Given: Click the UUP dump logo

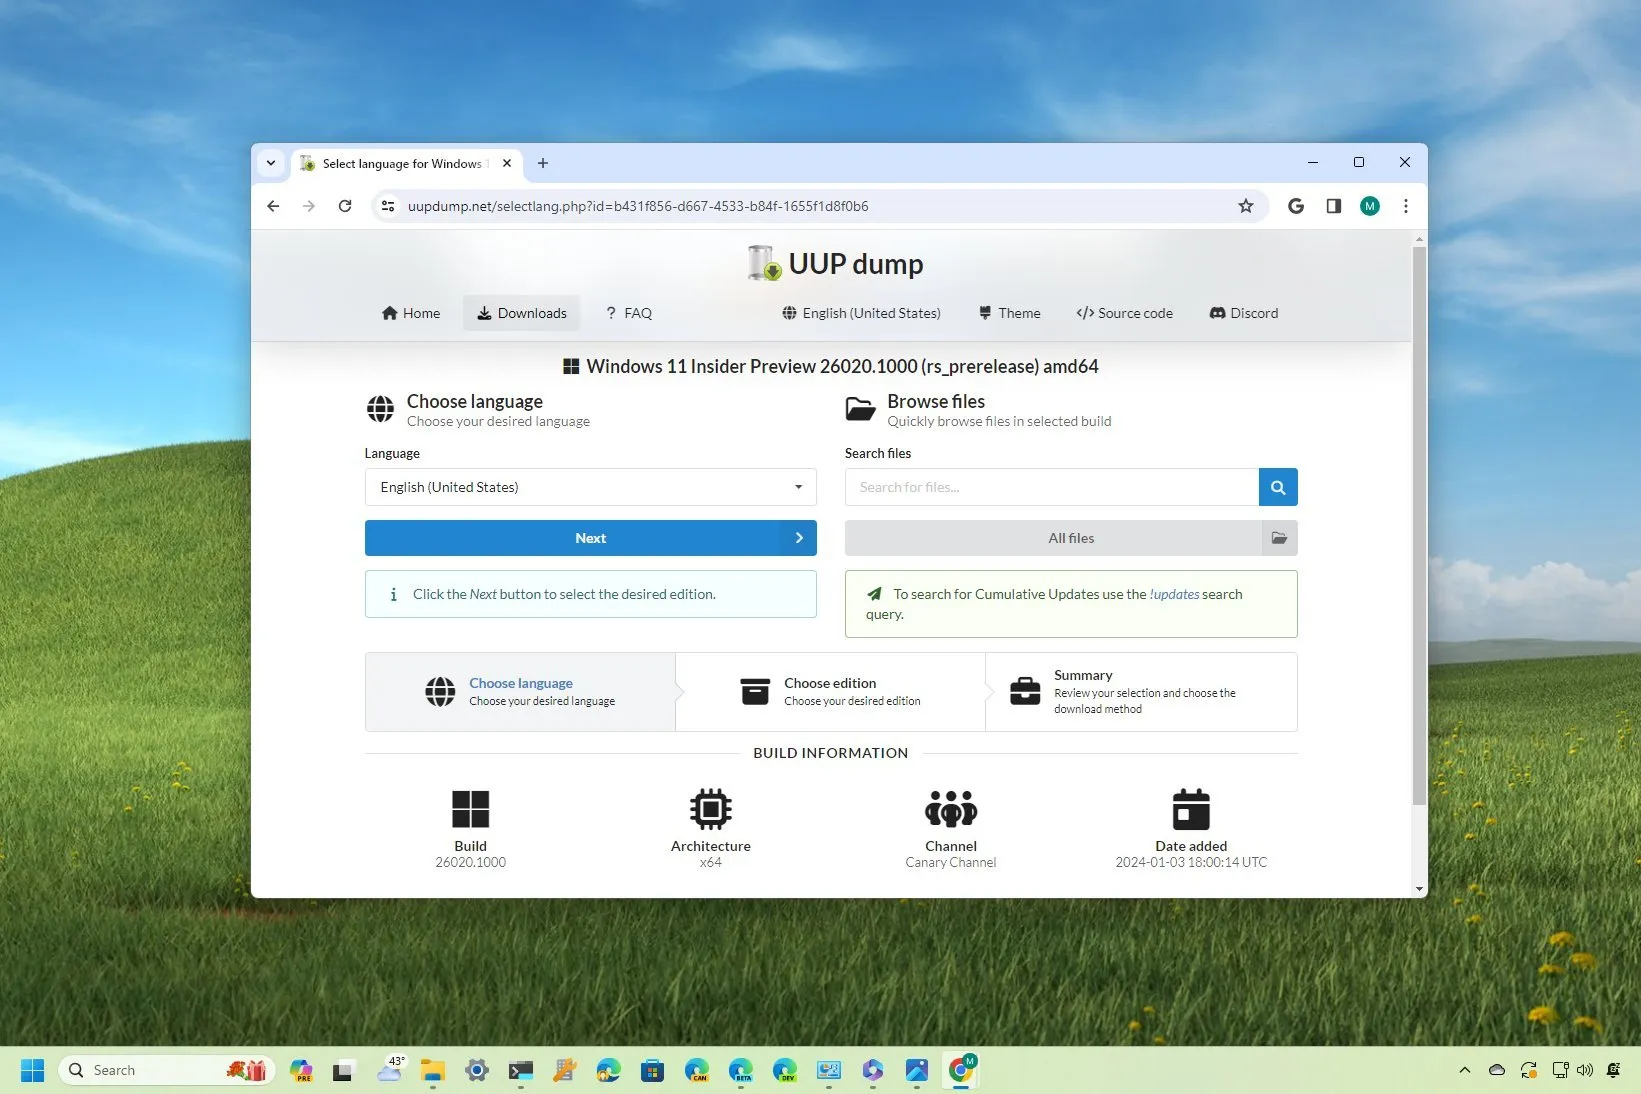Looking at the screenshot, I should tap(835, 263).
